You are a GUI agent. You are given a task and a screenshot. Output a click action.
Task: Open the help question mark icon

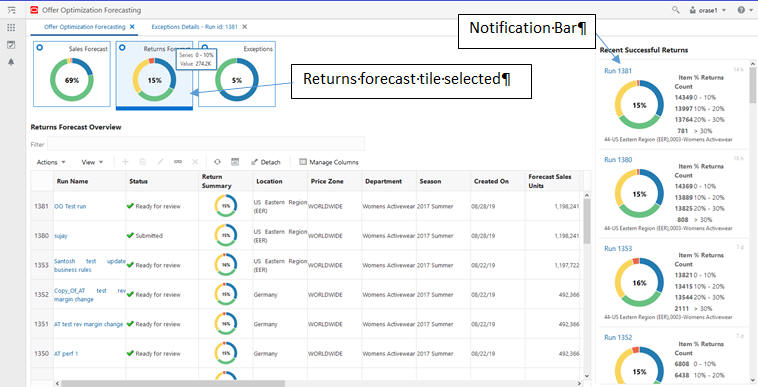coord(741,10)
